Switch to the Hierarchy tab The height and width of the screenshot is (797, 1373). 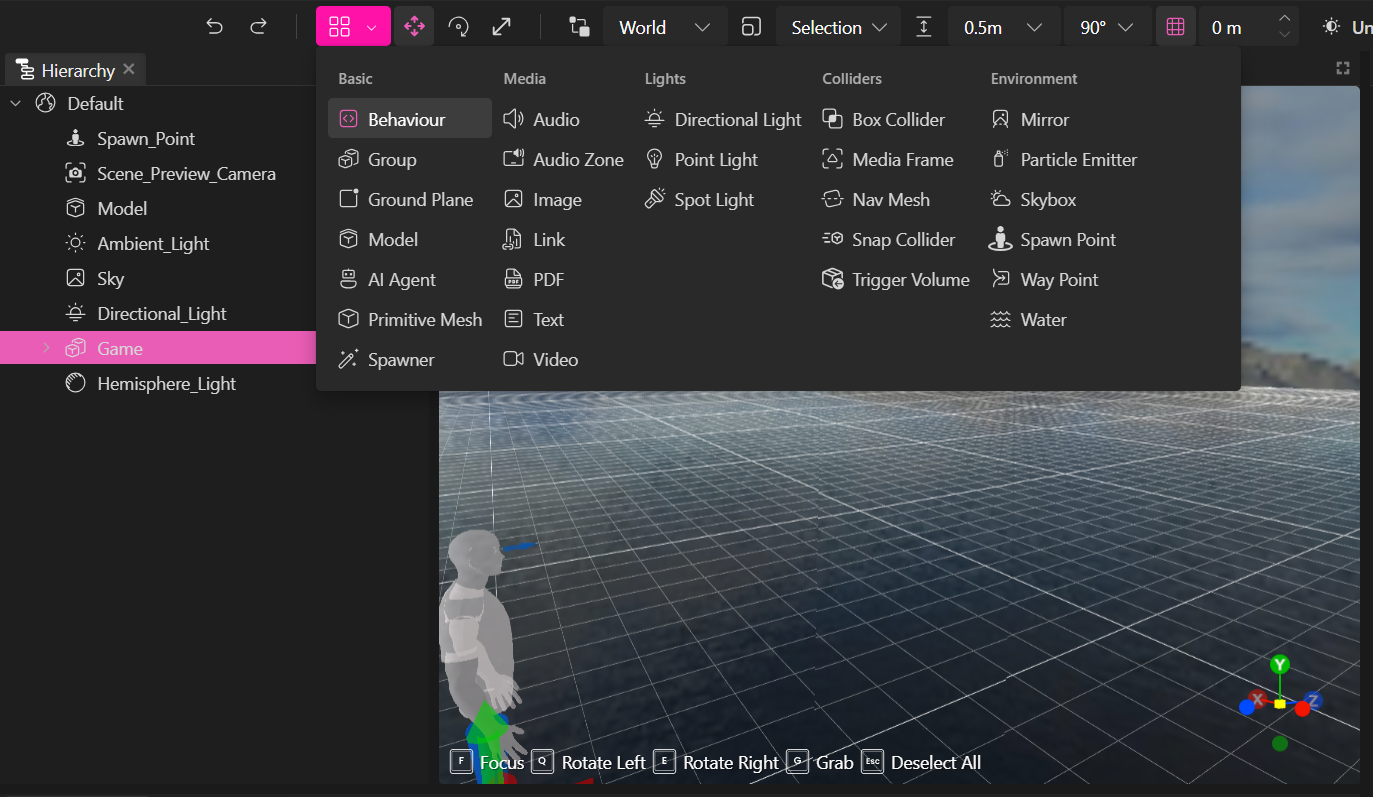point(68,70)
